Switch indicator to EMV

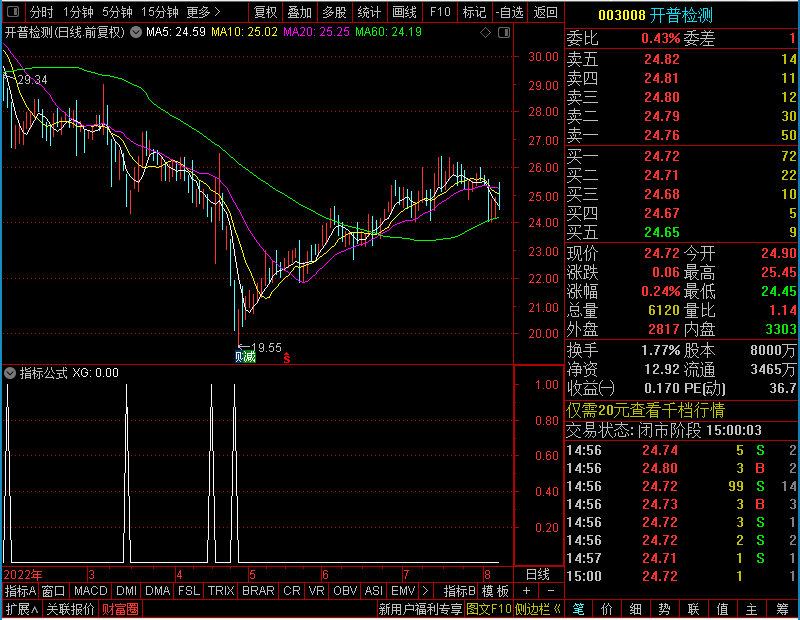coord(403,591)
